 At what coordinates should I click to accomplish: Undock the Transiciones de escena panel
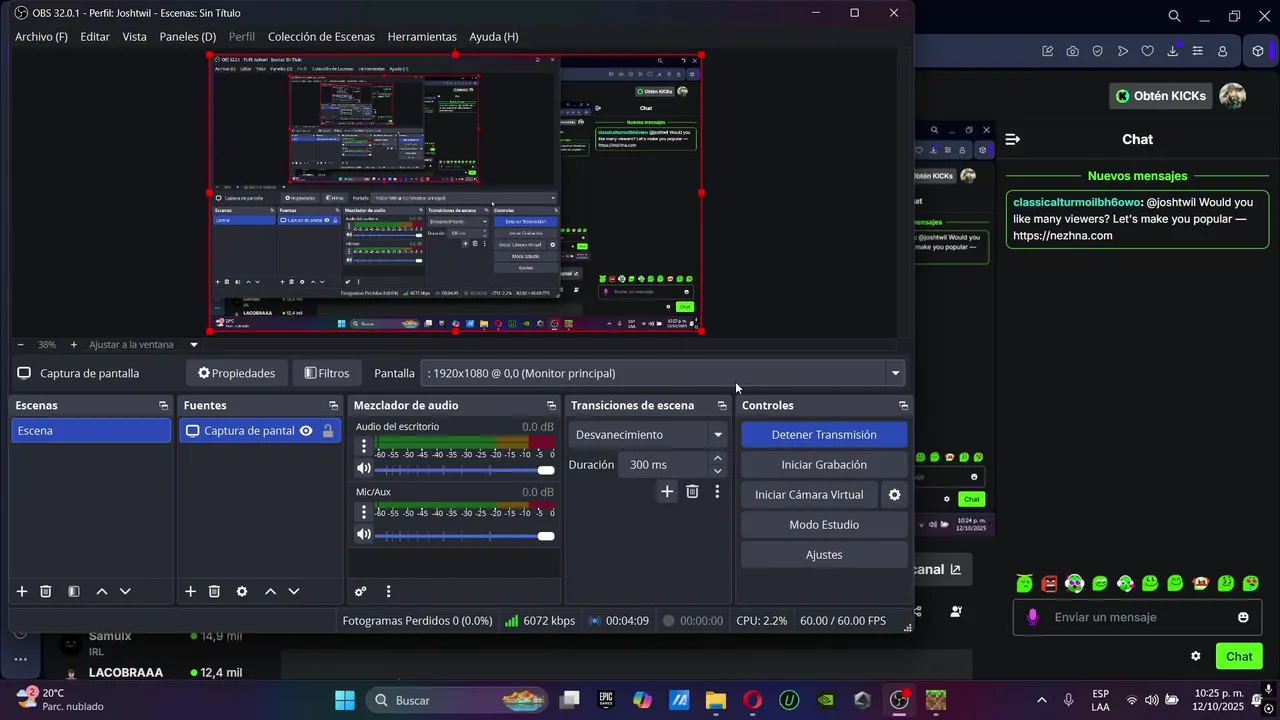[722, 406]
